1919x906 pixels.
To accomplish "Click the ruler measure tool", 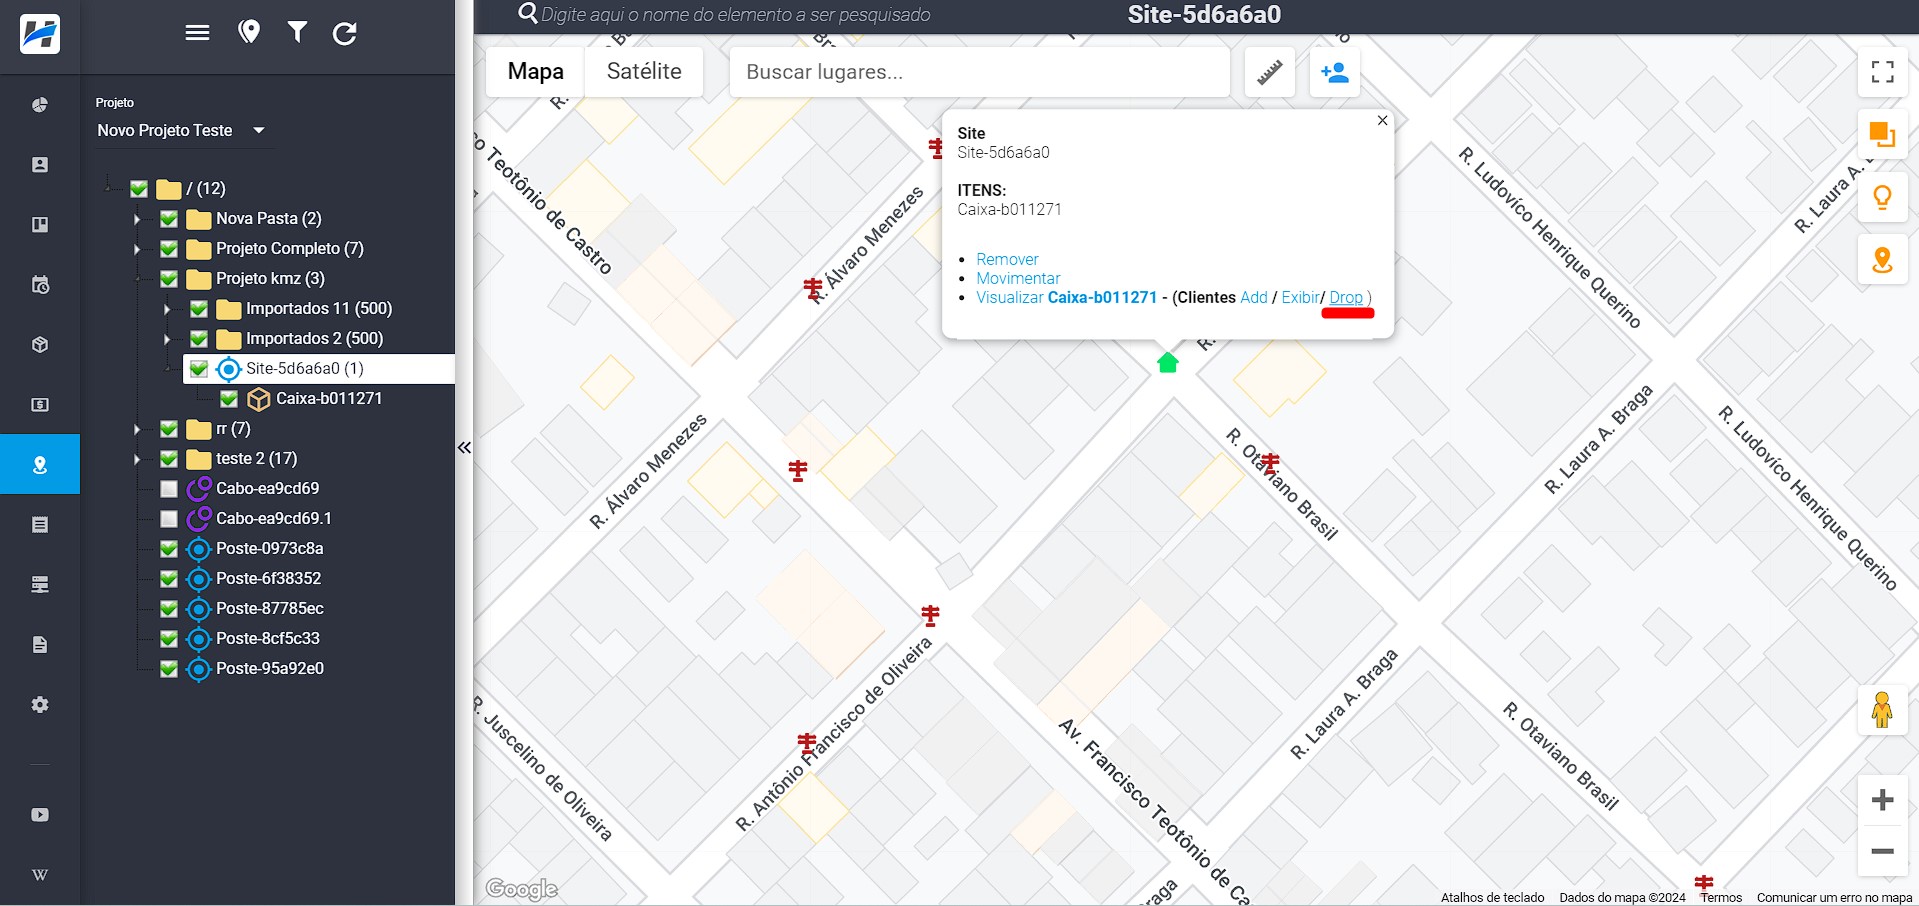I will tap(1270, 72).
